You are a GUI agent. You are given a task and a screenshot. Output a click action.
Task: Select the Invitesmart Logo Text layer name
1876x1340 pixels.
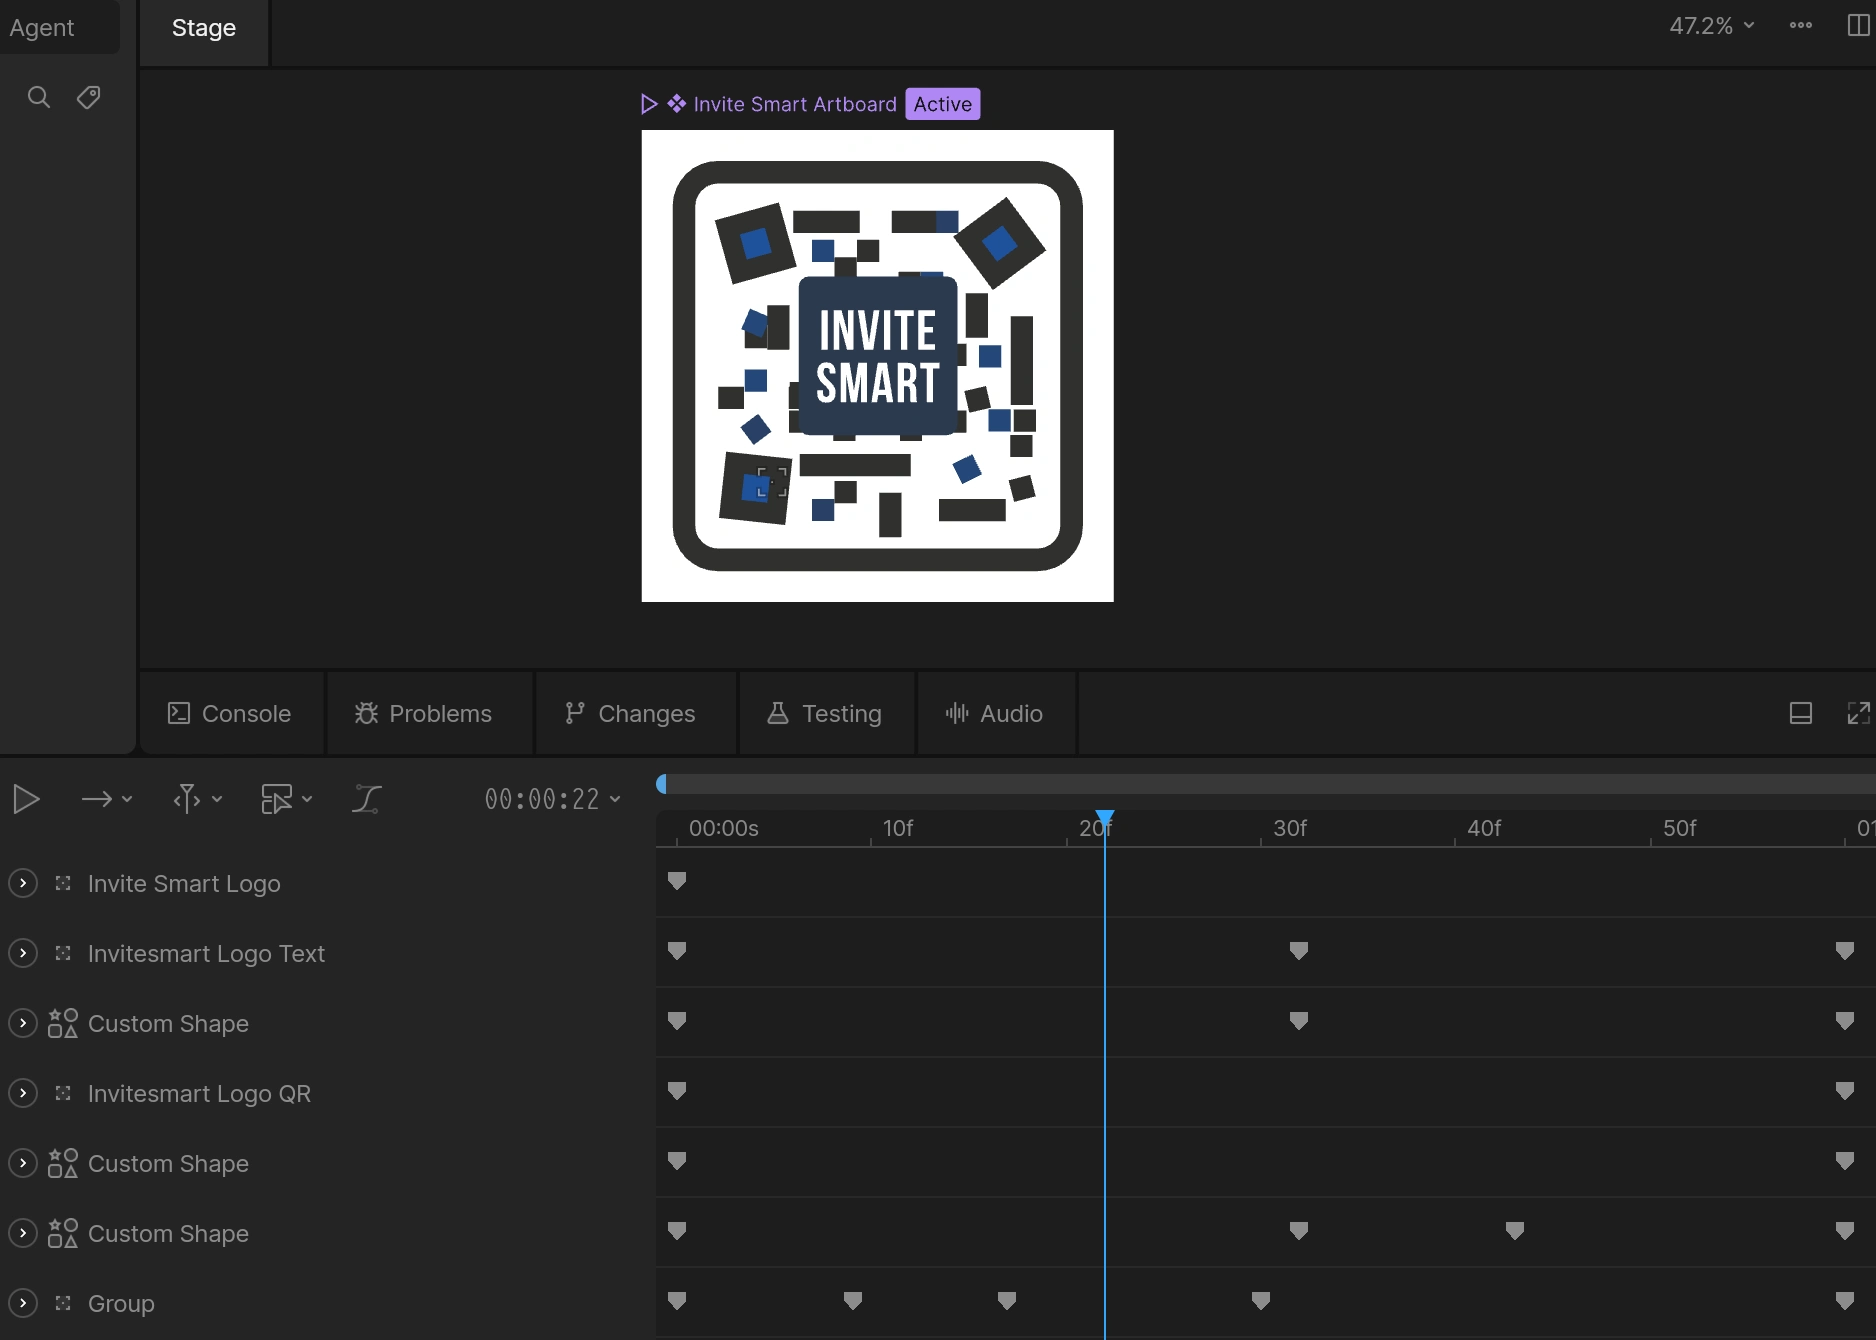206,954
